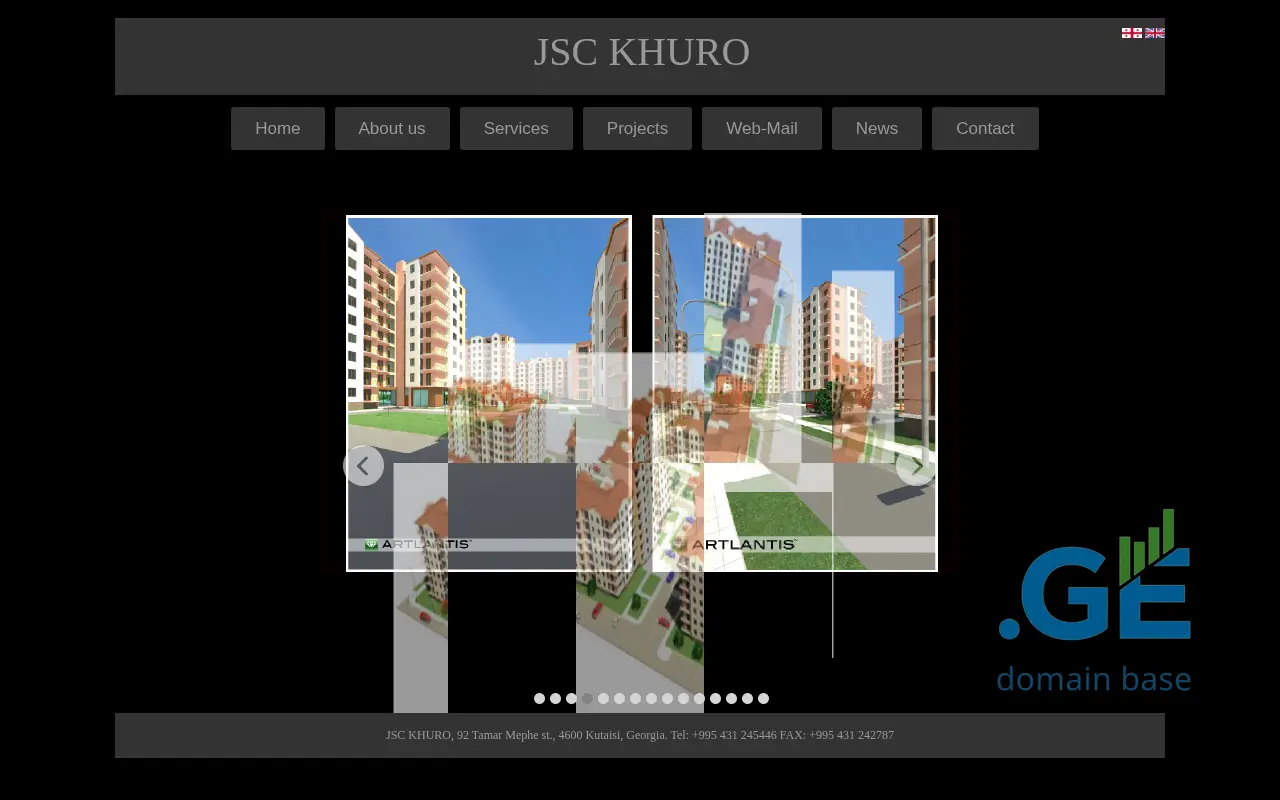This screenshot has width=1280, height=800.
Task: Click the darkened active slideshow dot
Action: click(588, 699)
